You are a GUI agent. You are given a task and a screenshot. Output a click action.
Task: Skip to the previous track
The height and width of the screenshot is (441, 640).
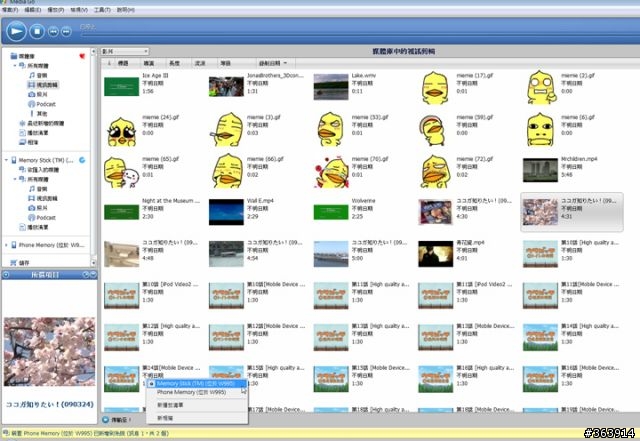click(53, 31)
